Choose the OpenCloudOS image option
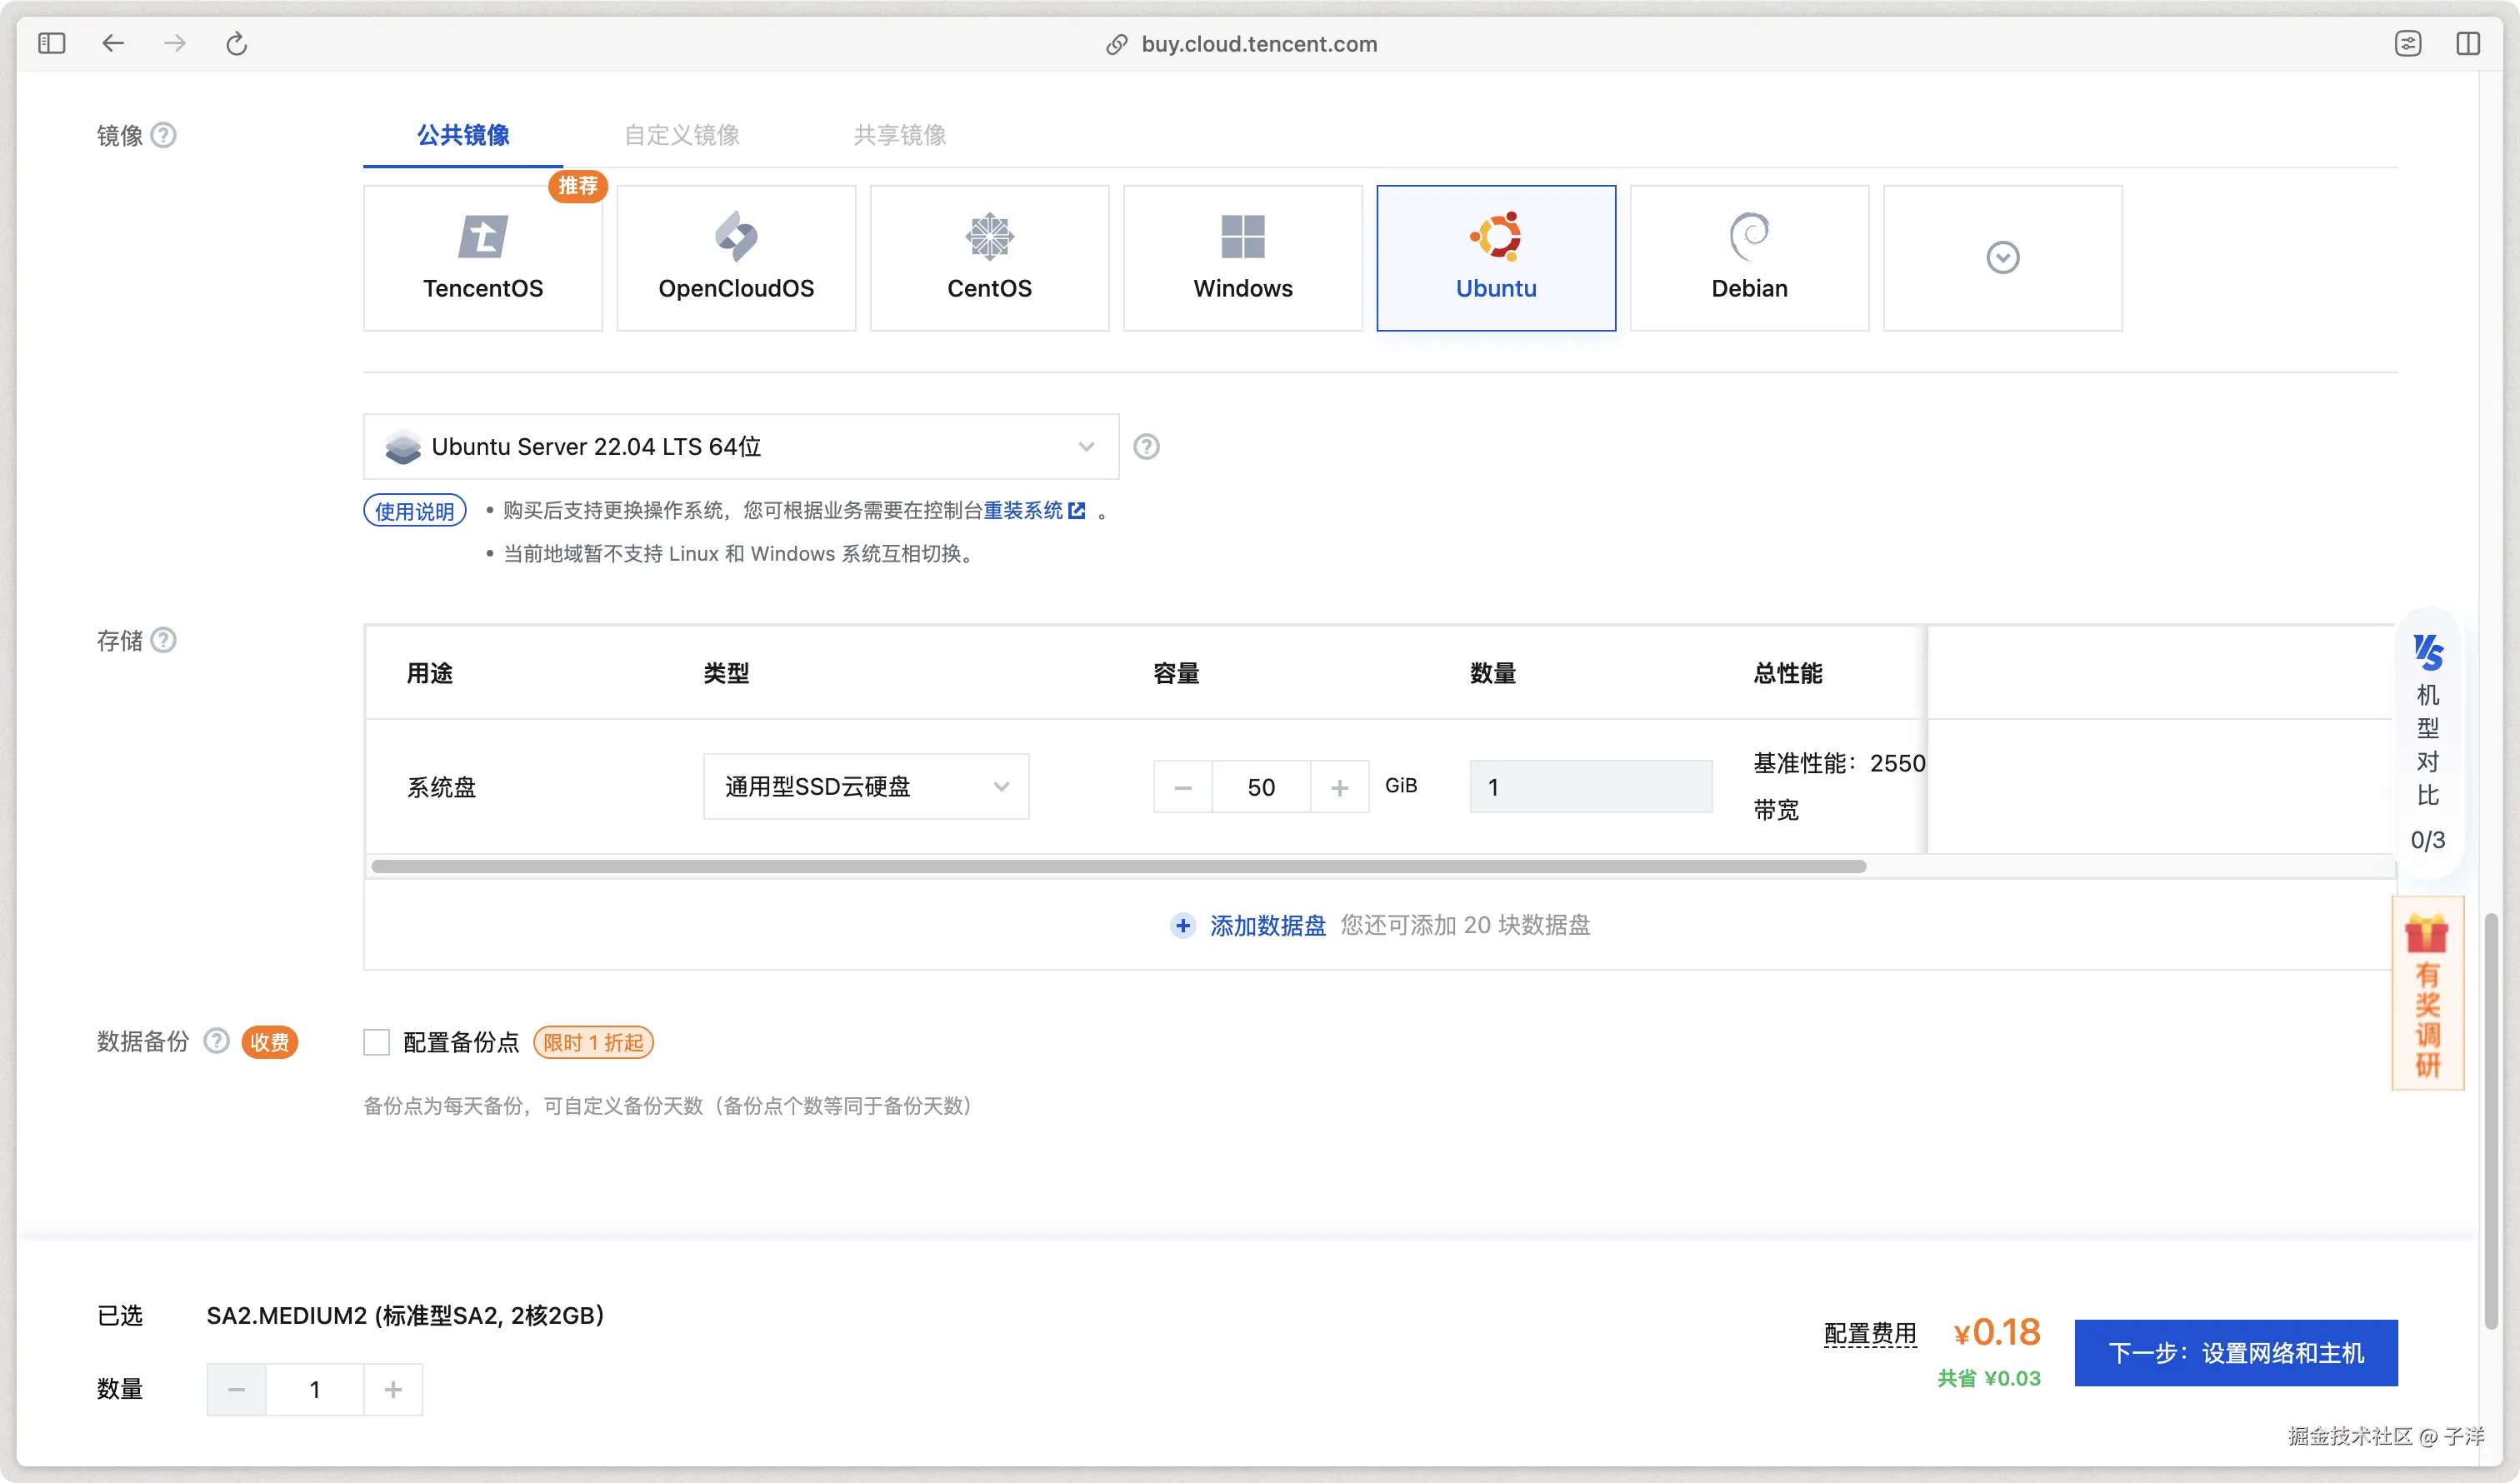 [x=736, y=257]
